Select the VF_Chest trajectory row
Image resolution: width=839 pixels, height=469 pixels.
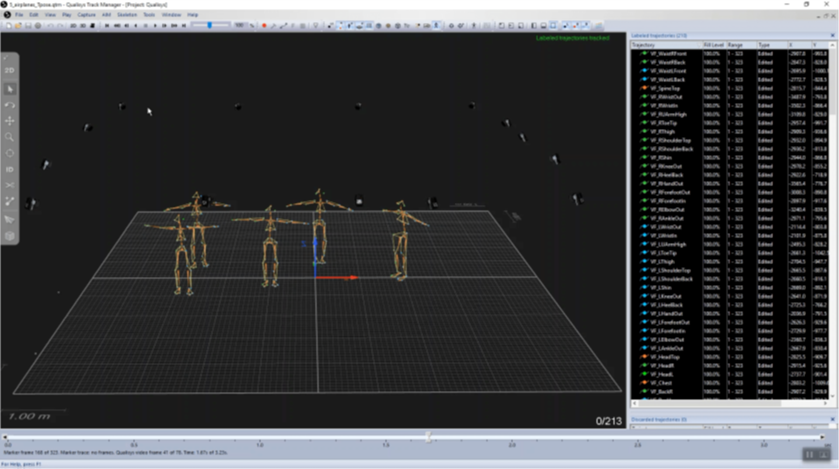tap(730, 383)
